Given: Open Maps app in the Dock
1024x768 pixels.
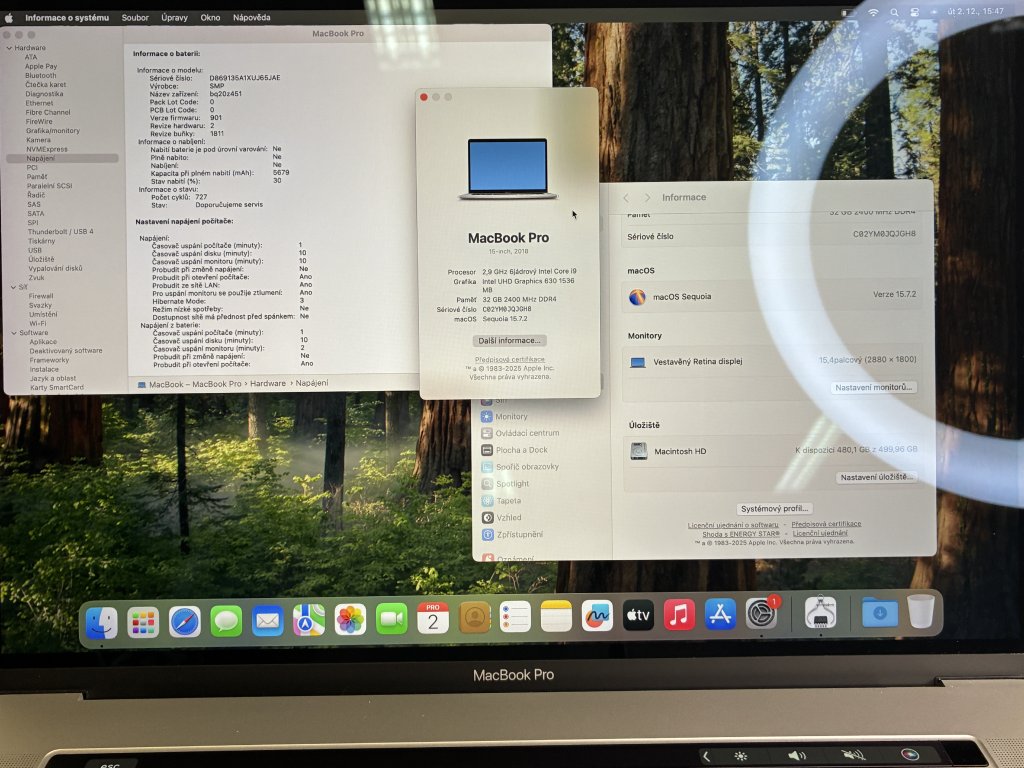Looking at the screenshot, I should tap(308, 620).
